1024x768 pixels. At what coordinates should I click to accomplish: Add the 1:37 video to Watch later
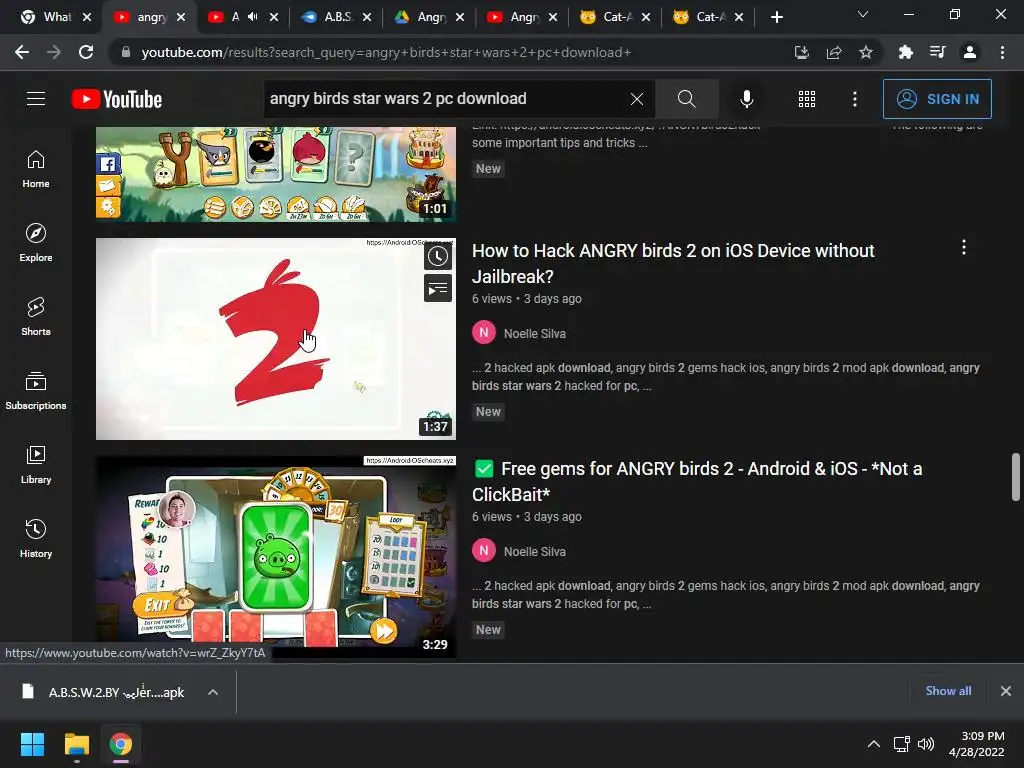(438, 257)
